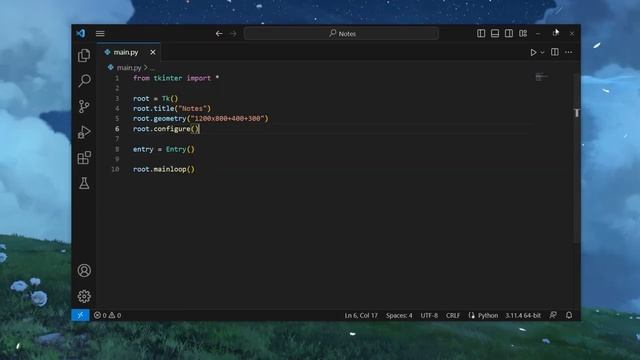Open the Accounts menu icon
The height and width of the screenshot is (360, 640).
pos(84,271)
